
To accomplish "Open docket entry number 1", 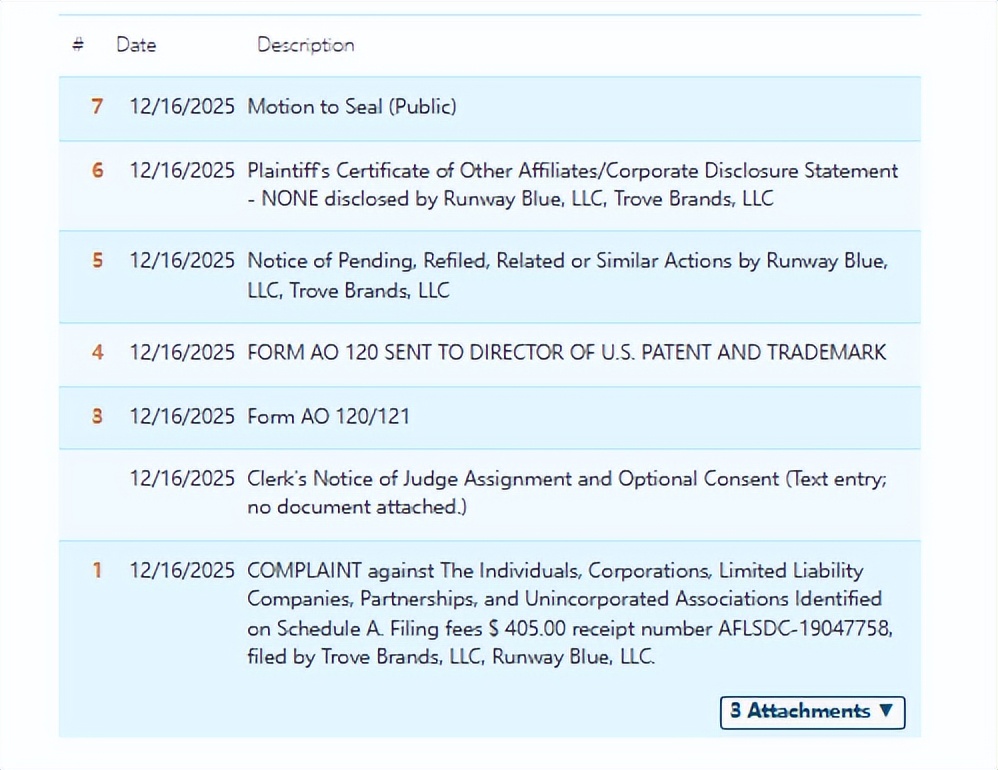I will pos(97,571).
